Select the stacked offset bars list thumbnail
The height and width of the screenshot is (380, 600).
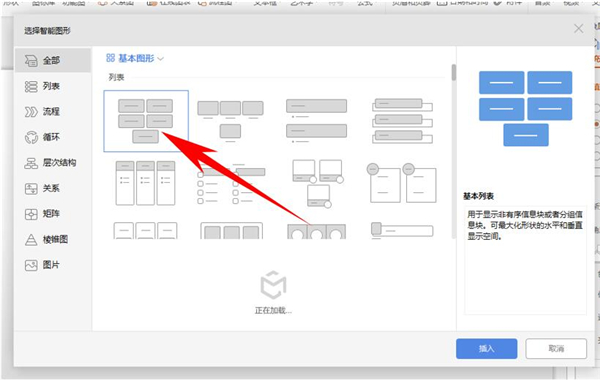[403, 121]
